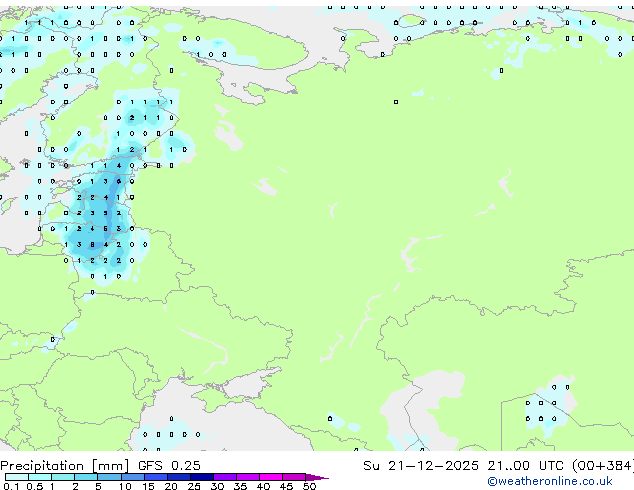634x490 pixels.
Task: Click the purple over-50 arrow tip of legend
Action: [x=317, y=477]
